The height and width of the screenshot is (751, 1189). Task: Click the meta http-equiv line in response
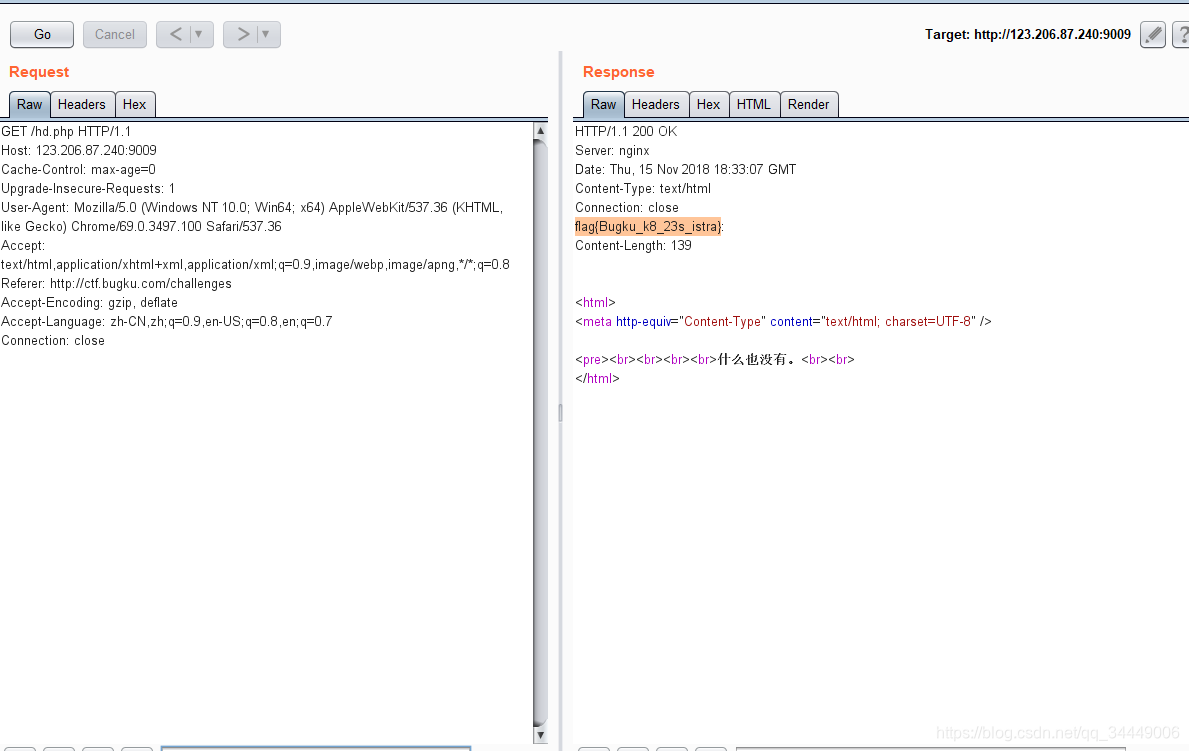783,321
